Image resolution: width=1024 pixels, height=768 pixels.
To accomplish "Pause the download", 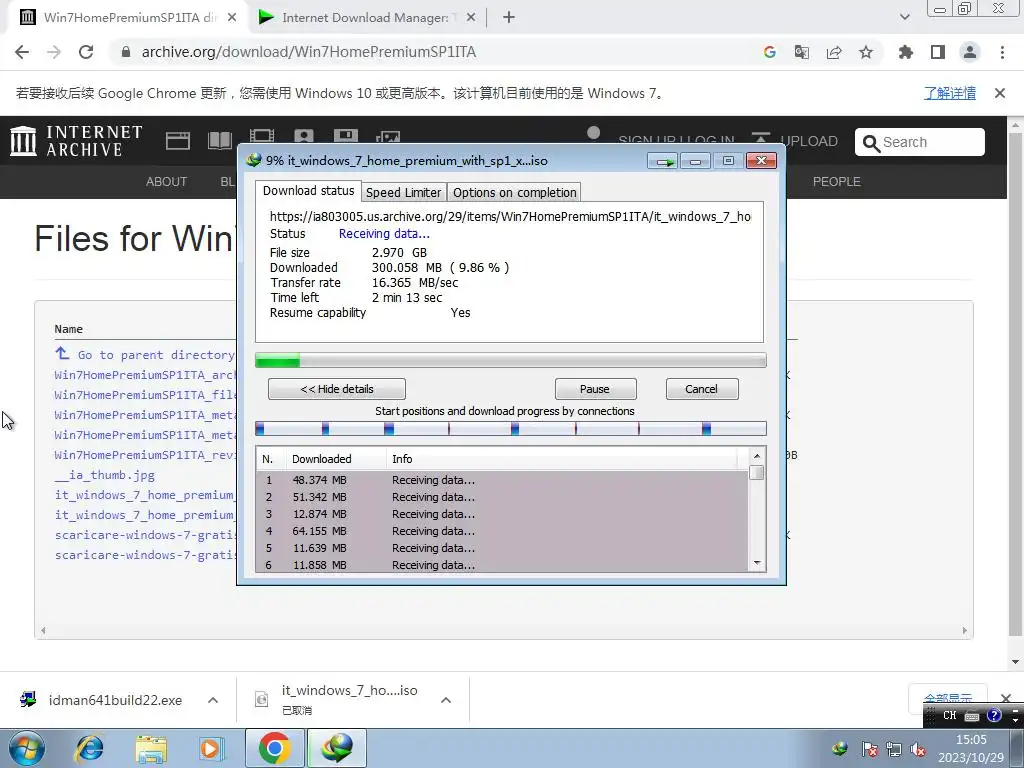I will pos(595,389).
